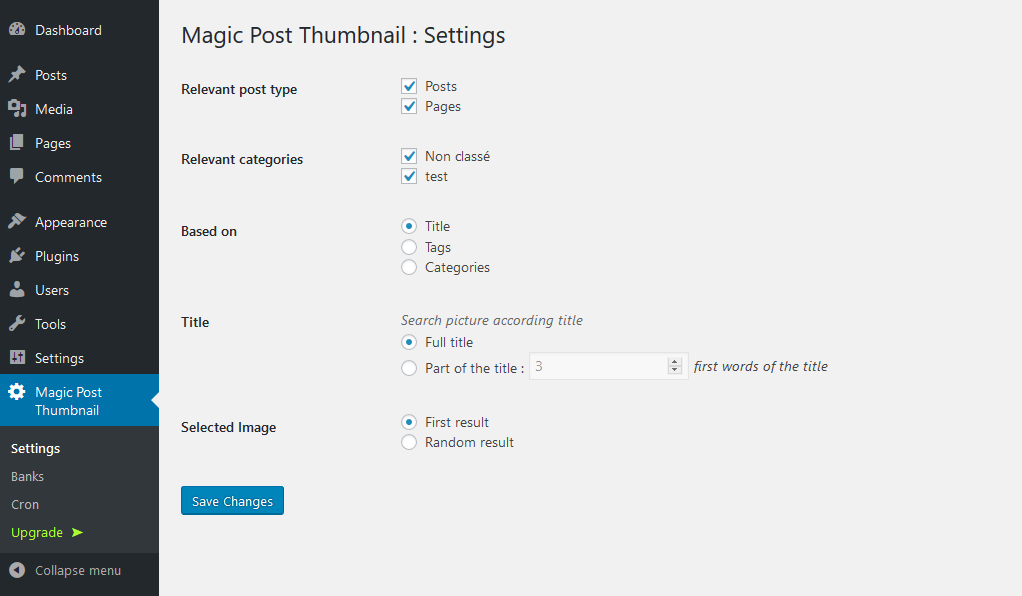Image resolution: width=1022 pixels, height=596 pixels.
Task: Increase the title words number stepper
Action: 675,362
